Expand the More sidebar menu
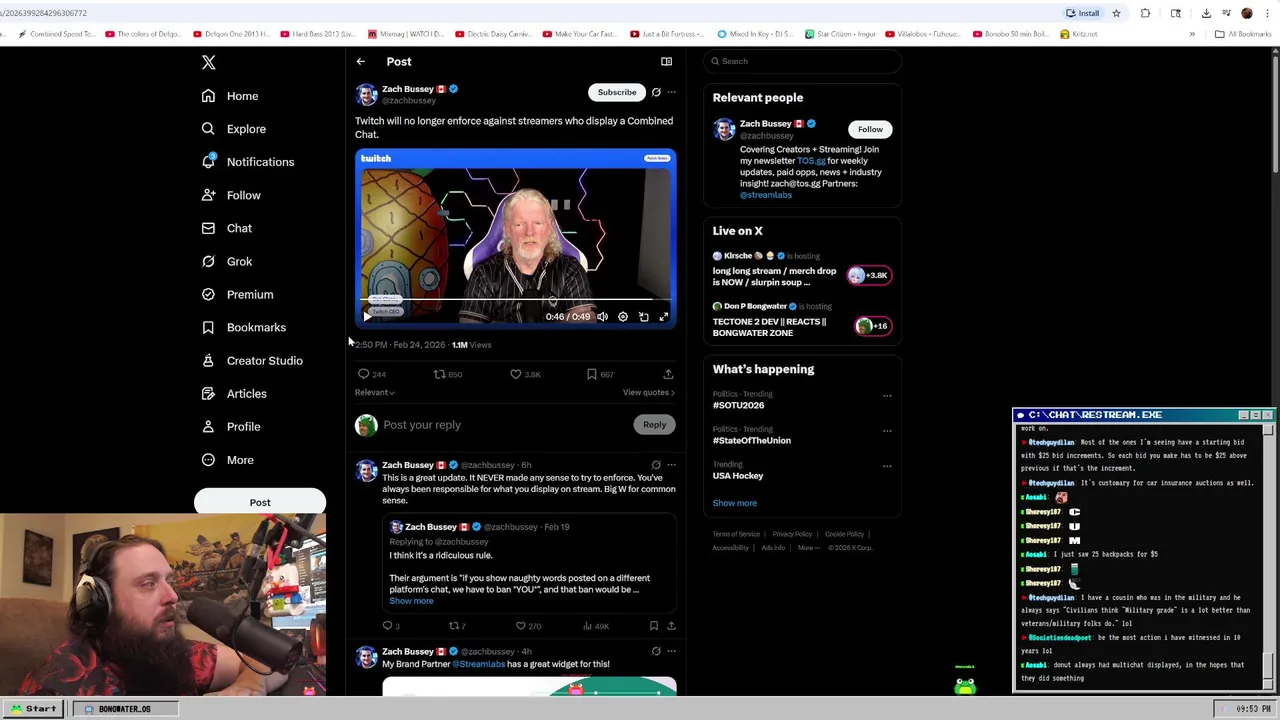The image size is (1280, 720). (227, 460)
